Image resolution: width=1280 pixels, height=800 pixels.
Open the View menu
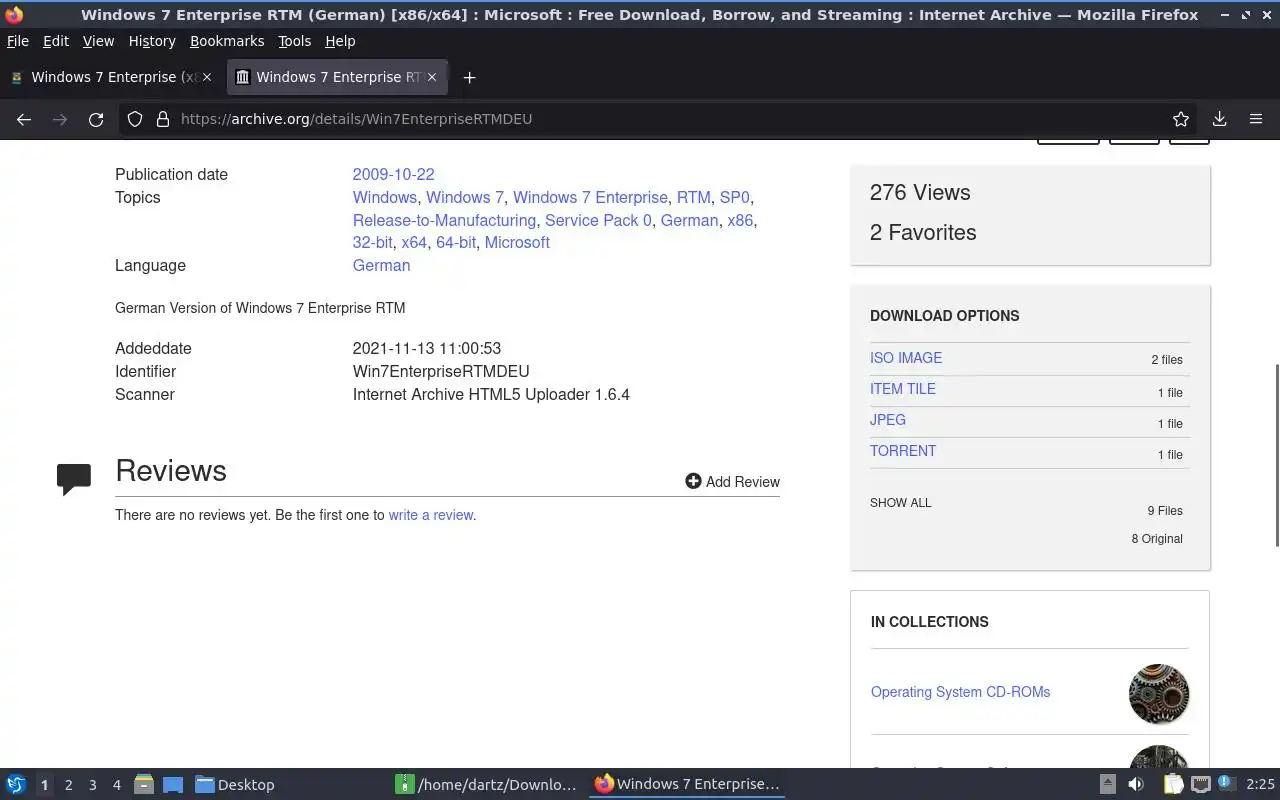(98, 41)
